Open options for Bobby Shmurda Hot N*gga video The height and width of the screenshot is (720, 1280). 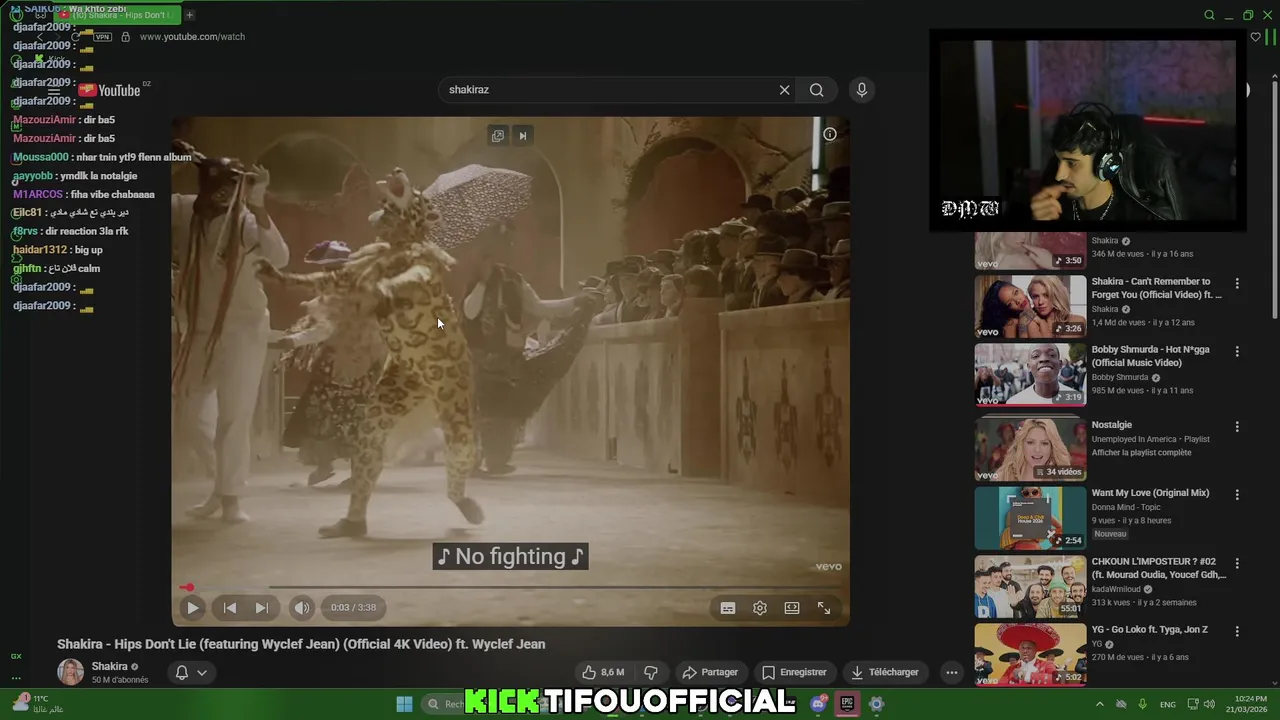1237,352
